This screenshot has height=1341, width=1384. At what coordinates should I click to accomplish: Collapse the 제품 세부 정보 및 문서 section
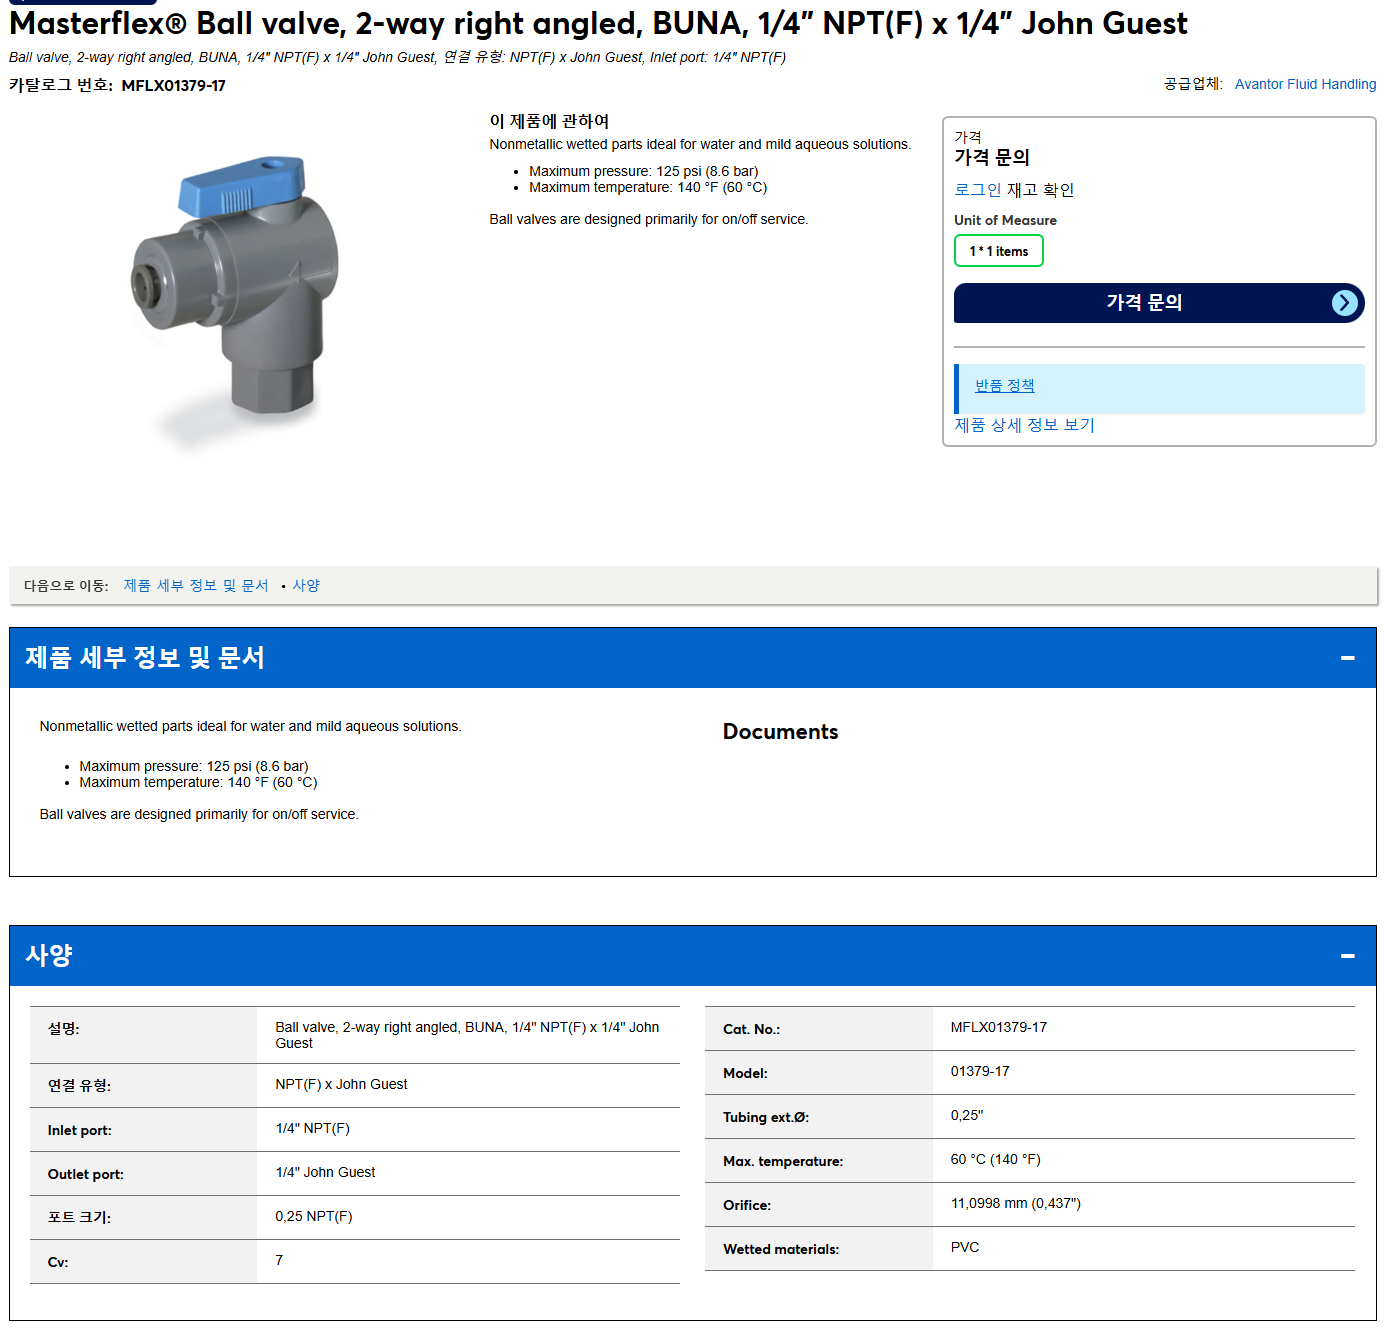(x=1347, y=658)
